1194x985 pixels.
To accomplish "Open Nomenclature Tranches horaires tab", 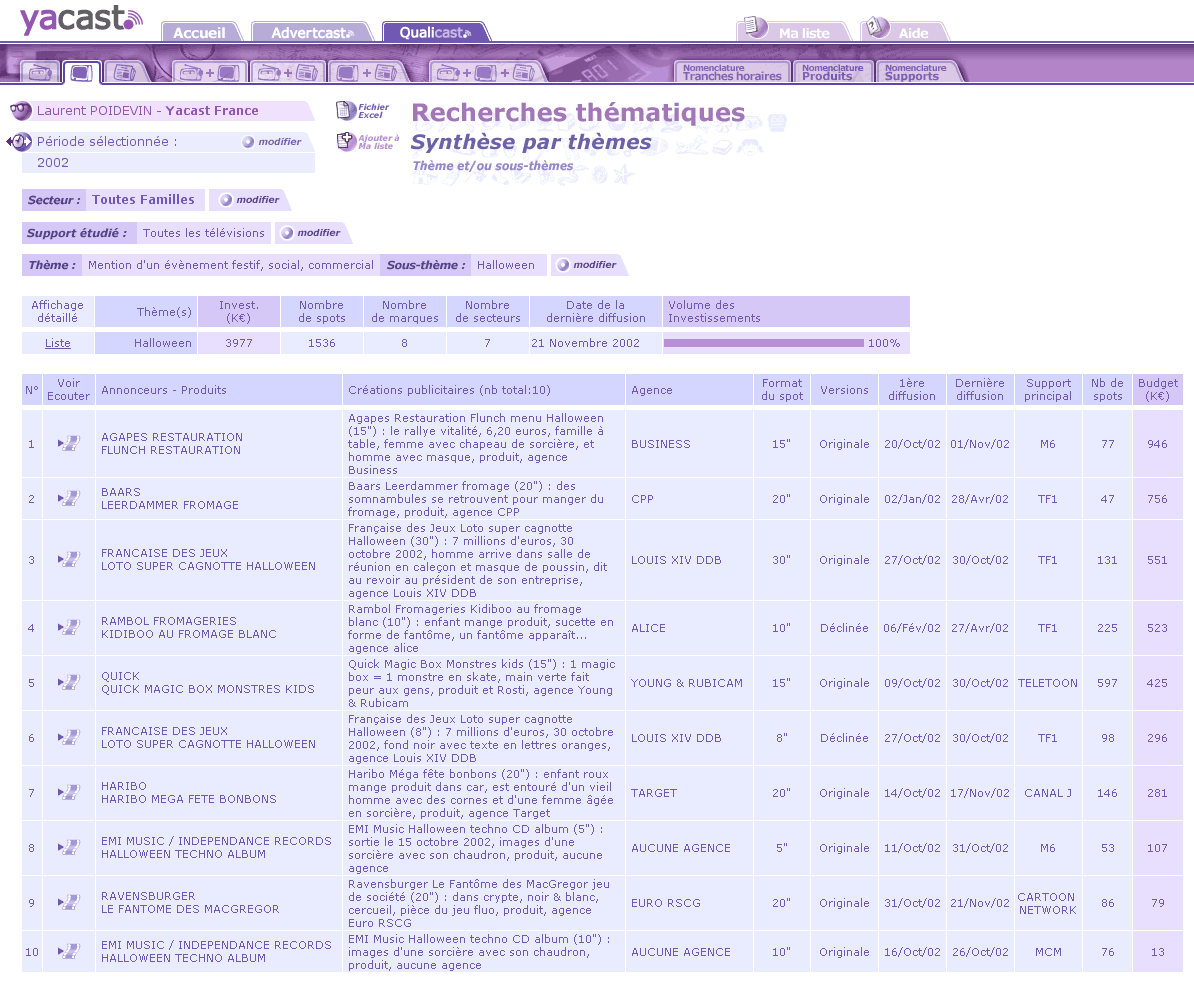I will pyautogui.click(x=732, y=72).
